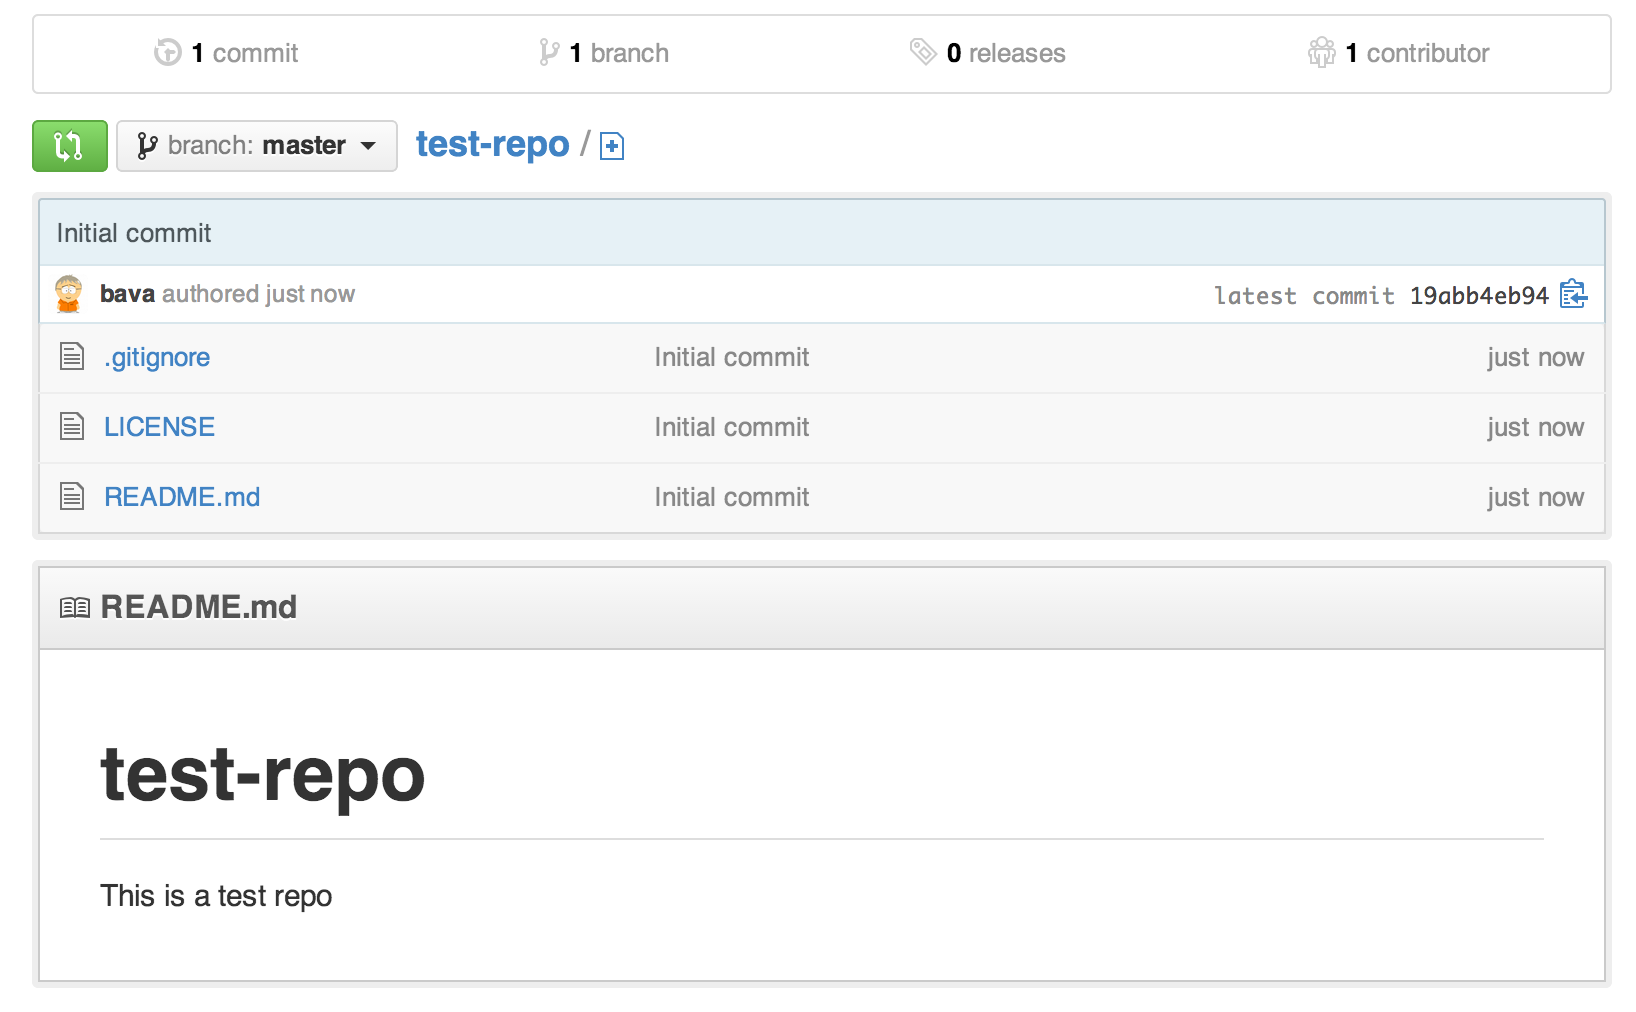Screen dimensions: 1636x1012
Task: Create a new file with the plus icon
Action: tap(612, 147)
